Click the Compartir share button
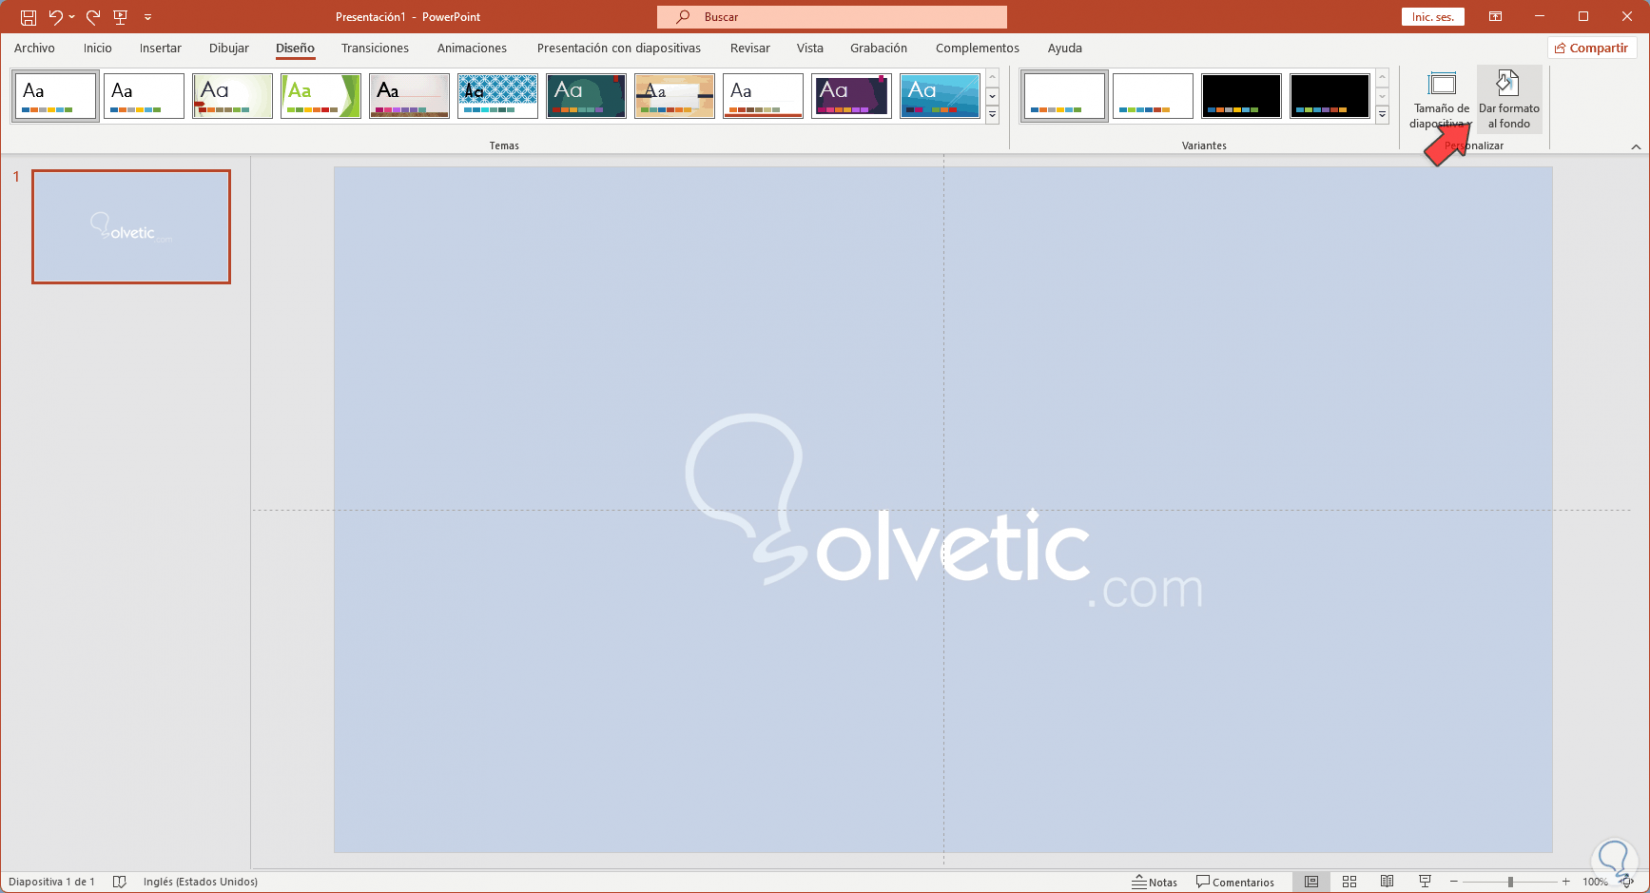The width and height of the screenshot is (1650, 893). pyautogui.click(x=1591, y=48)
